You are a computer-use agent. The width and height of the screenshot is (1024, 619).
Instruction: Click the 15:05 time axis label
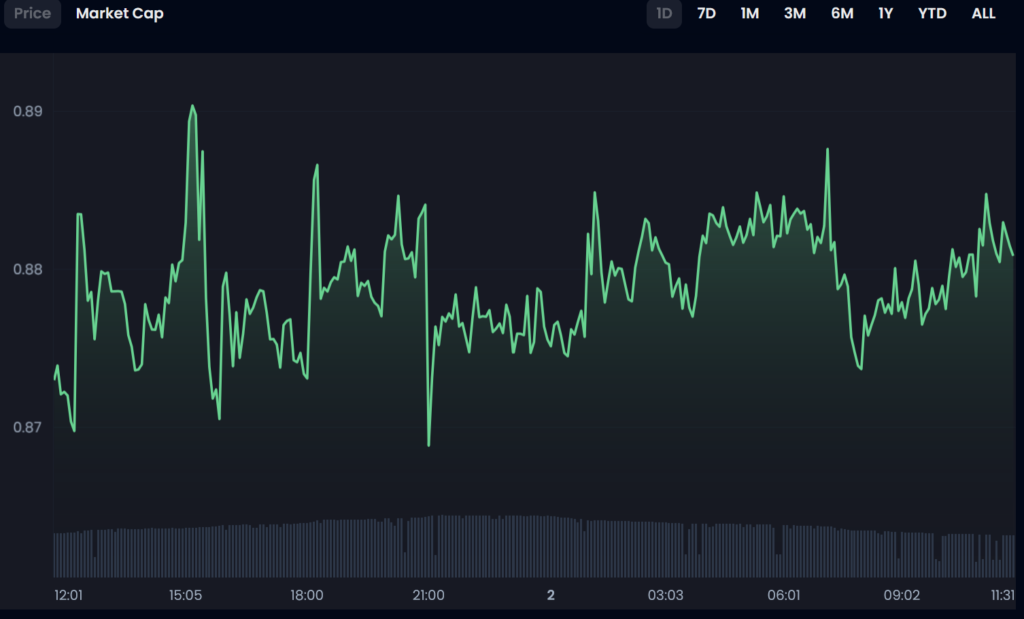185,595
